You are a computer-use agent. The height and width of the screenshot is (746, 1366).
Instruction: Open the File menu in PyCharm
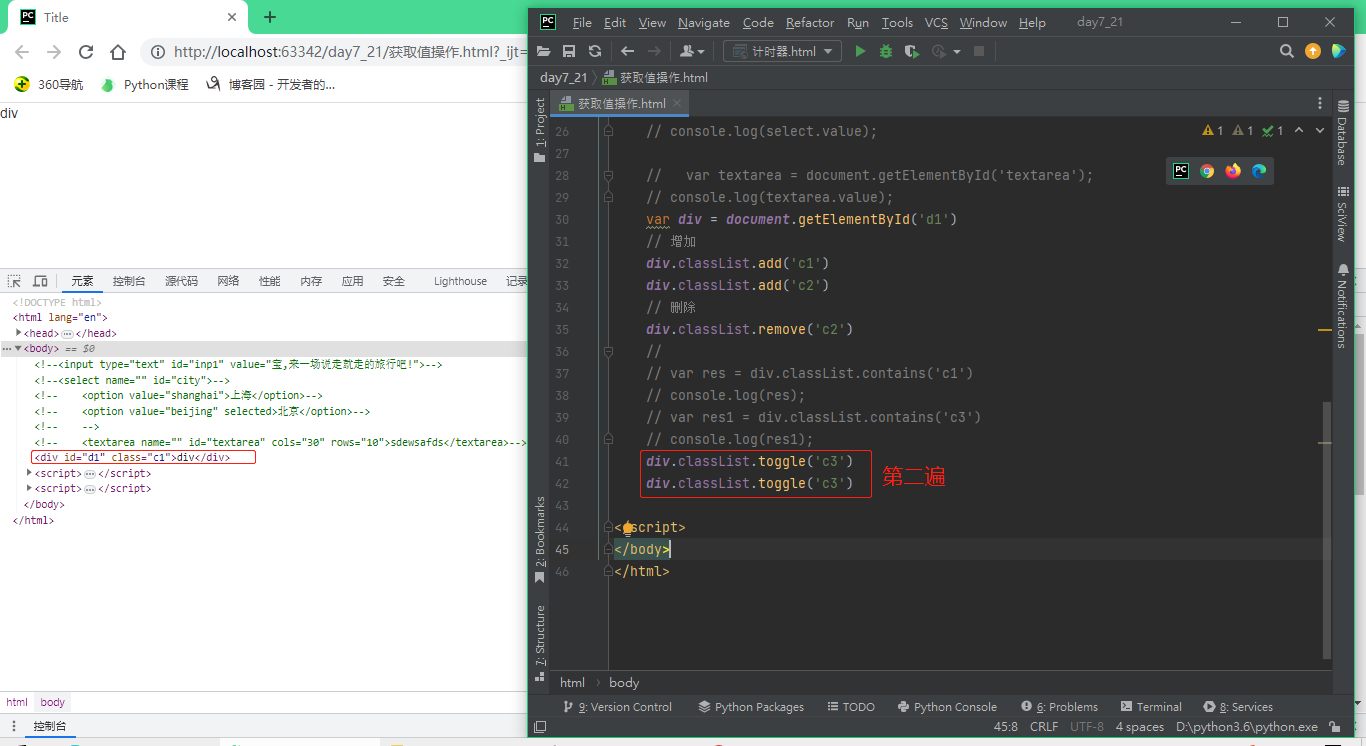[x=582, y=23]
